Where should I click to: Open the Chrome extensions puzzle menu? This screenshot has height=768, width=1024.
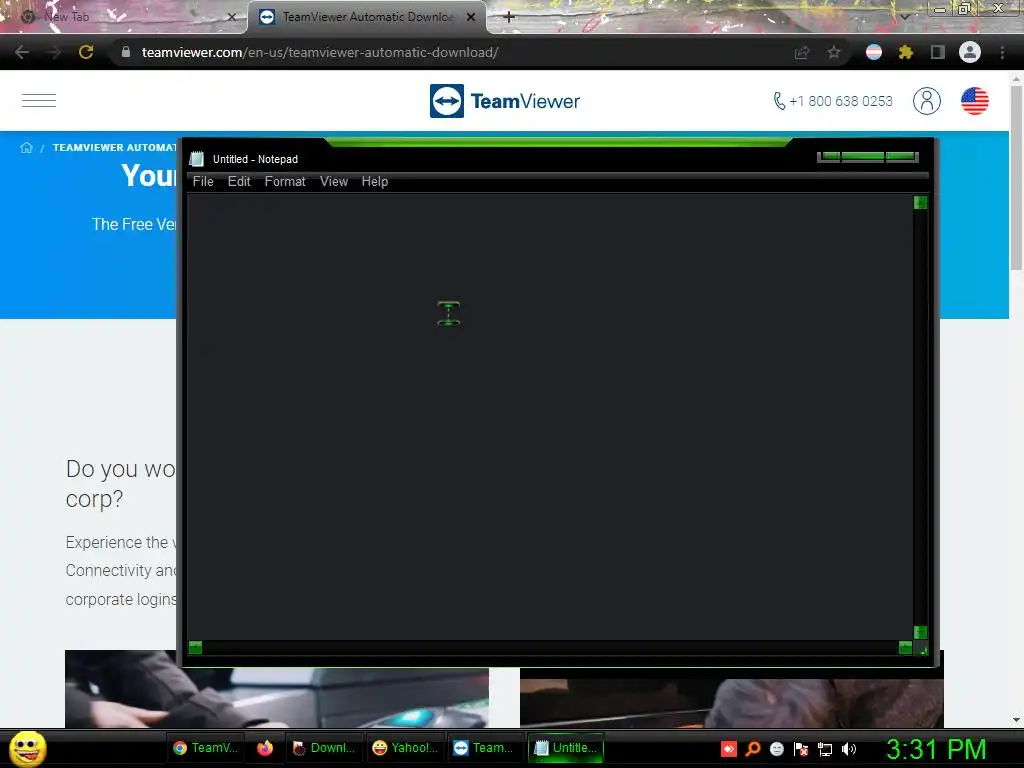tap(905, 52)
